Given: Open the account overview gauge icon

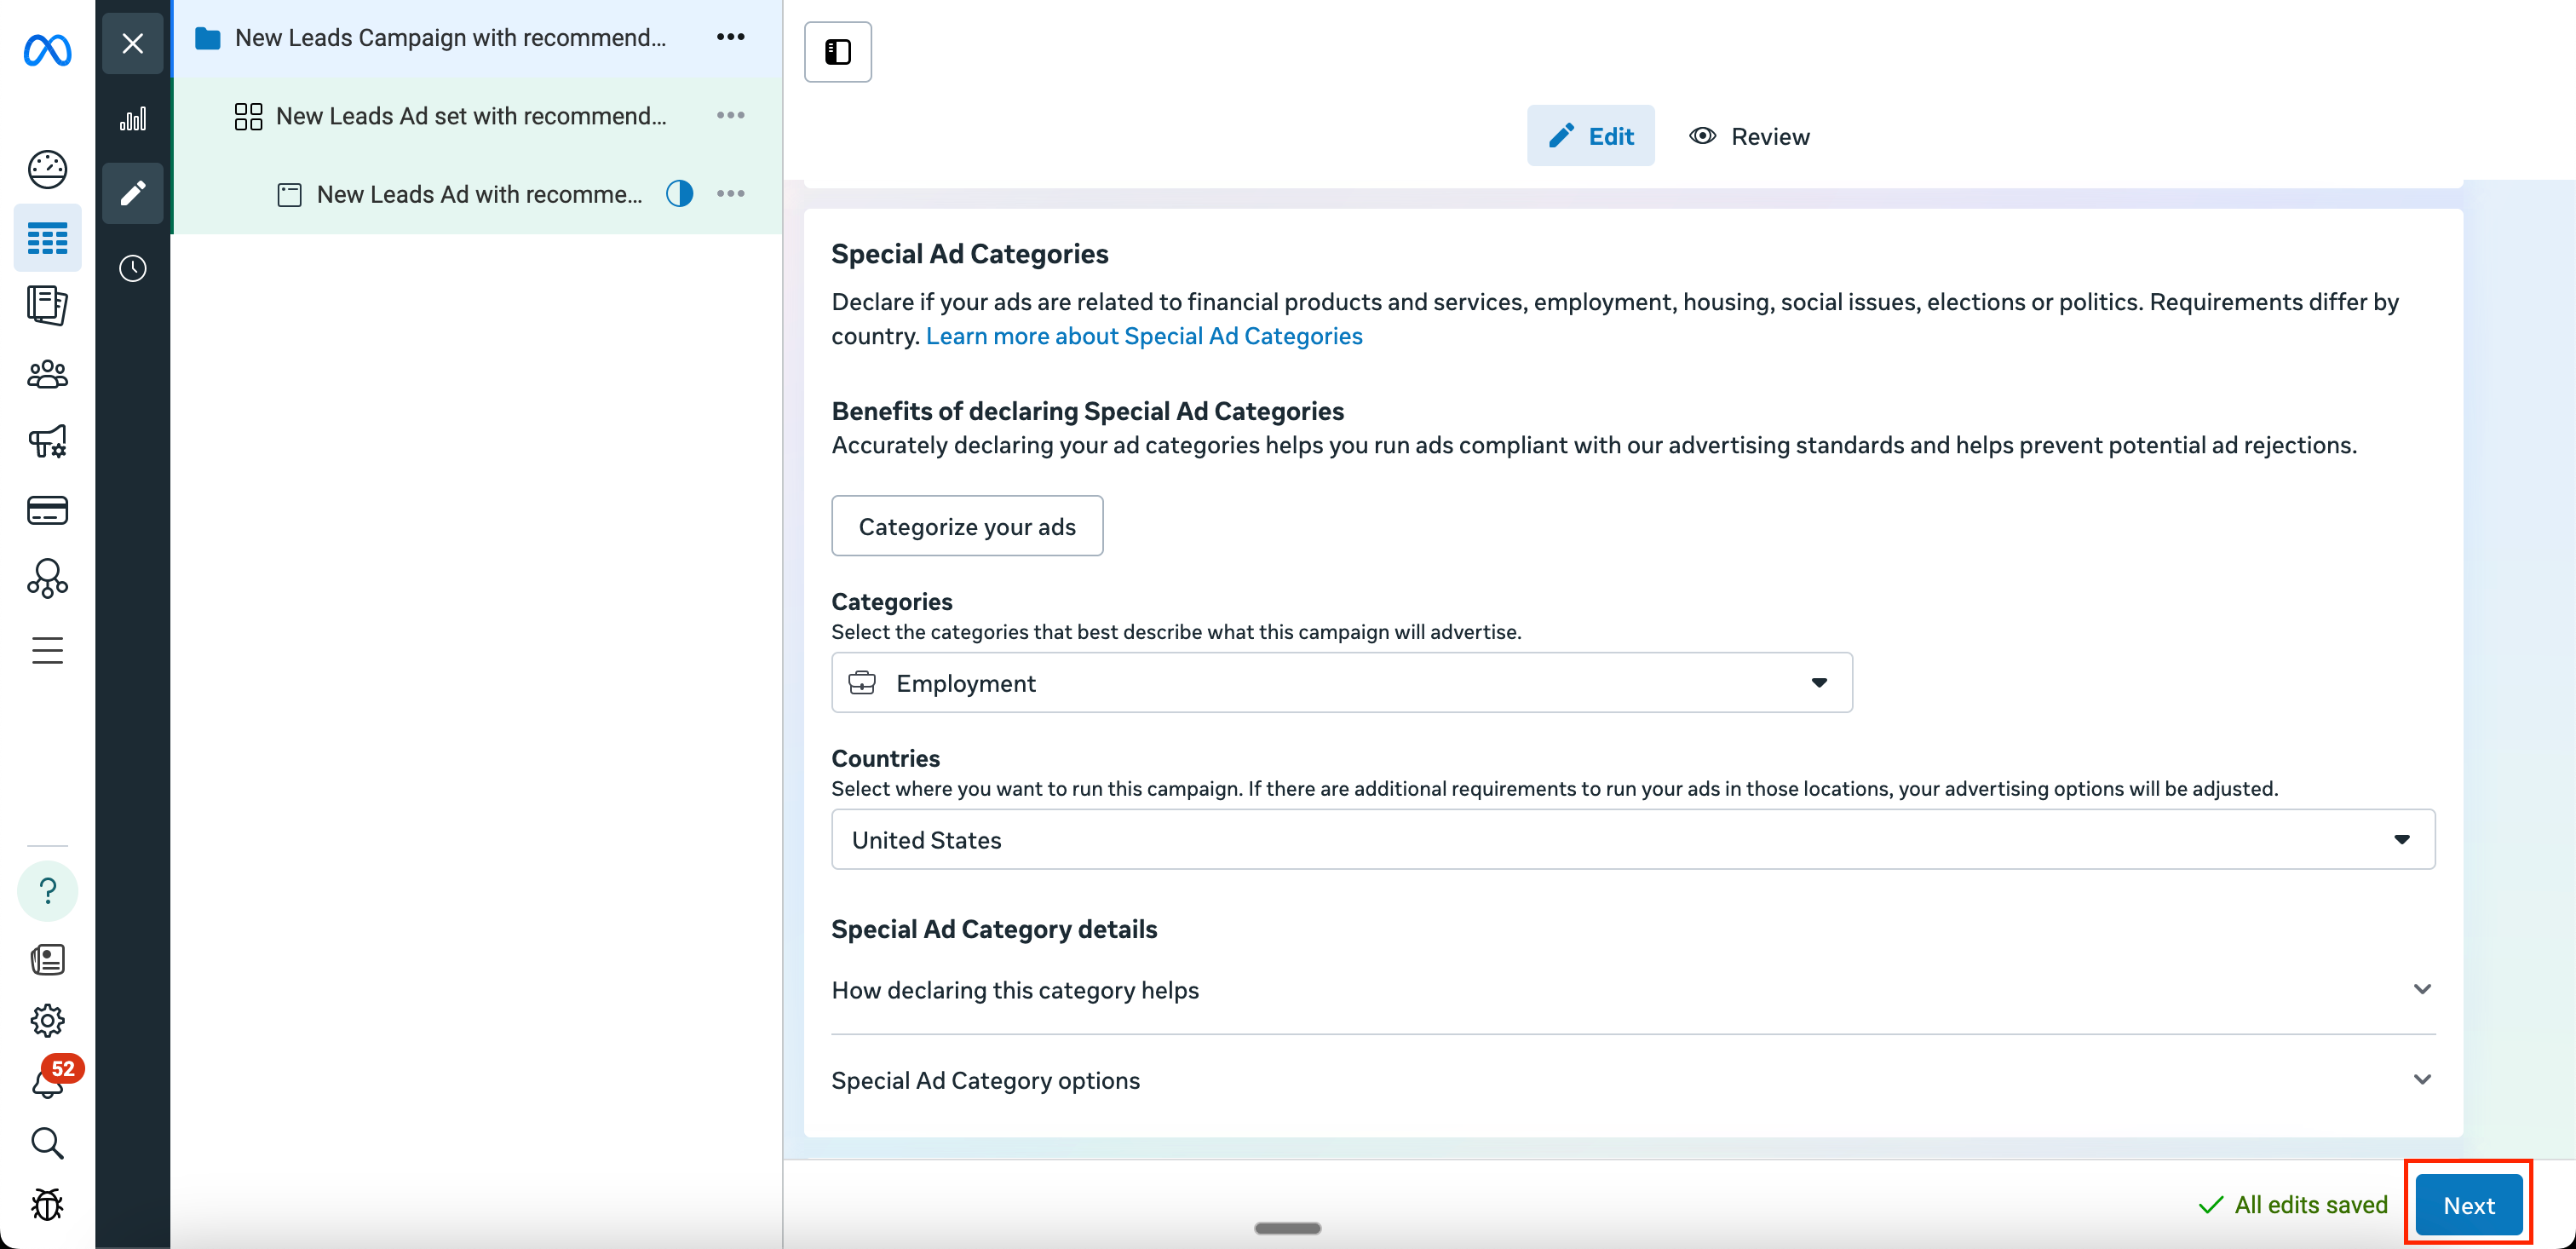Looking at the screenshot, I should (47, 169).
